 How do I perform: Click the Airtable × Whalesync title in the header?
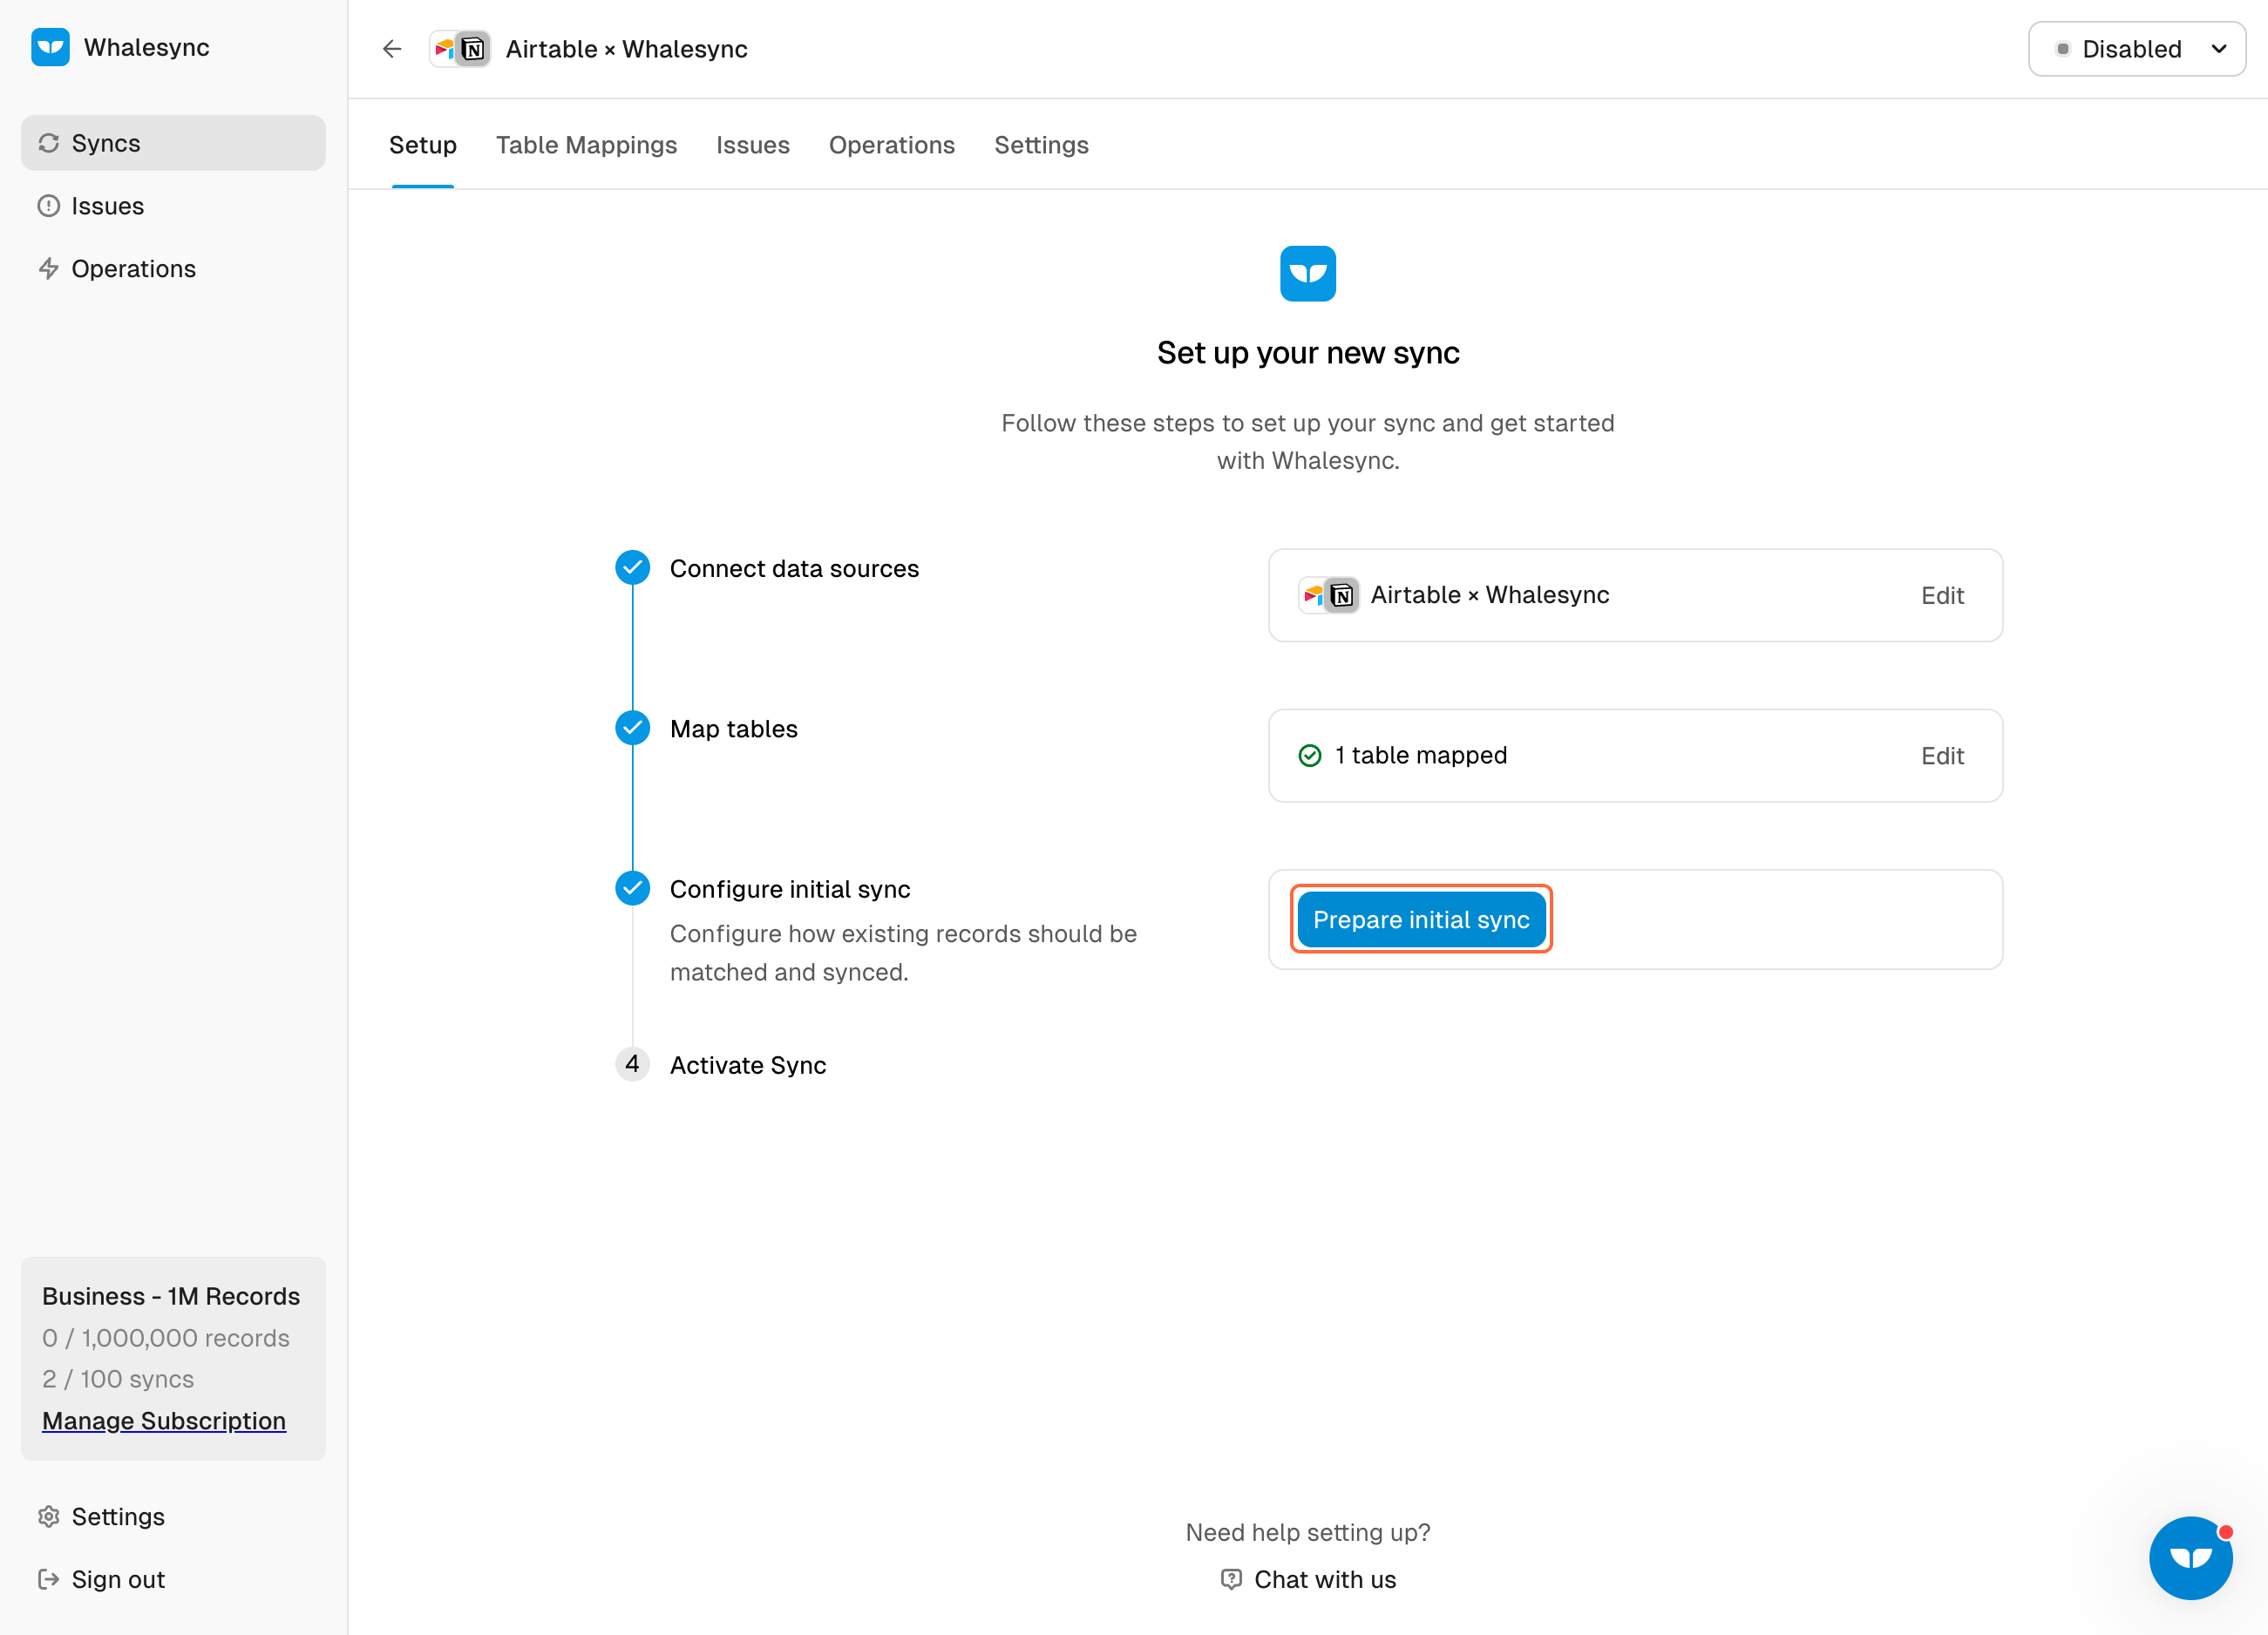pos(627,49)
